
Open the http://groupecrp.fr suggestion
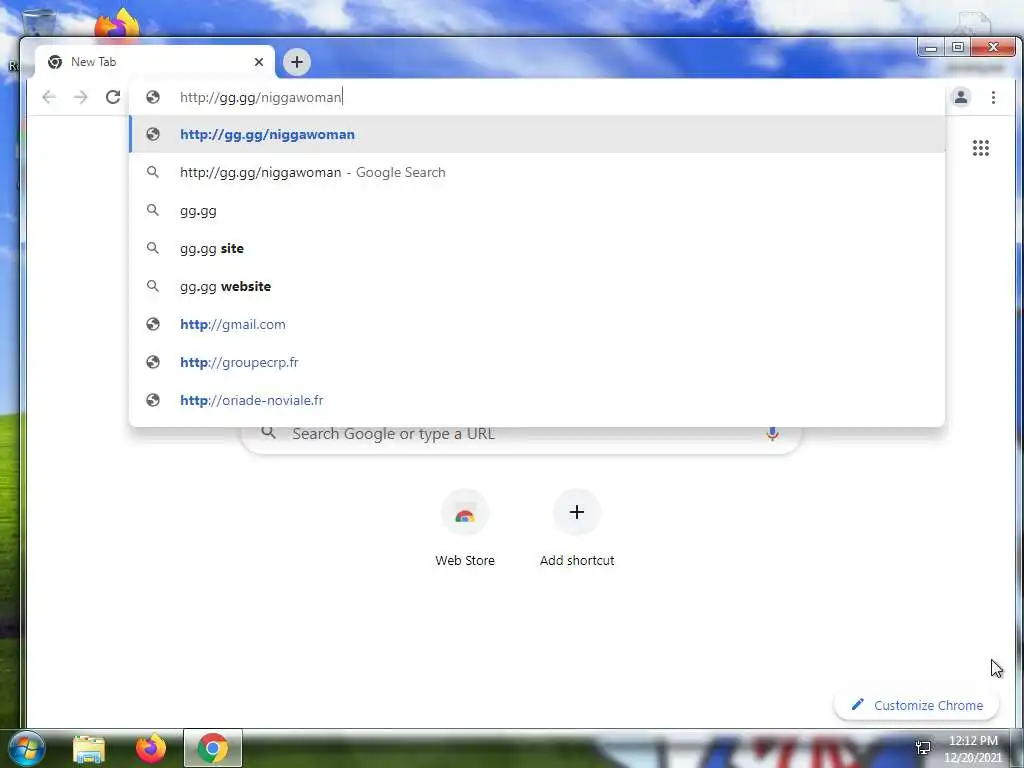(537, 362)
